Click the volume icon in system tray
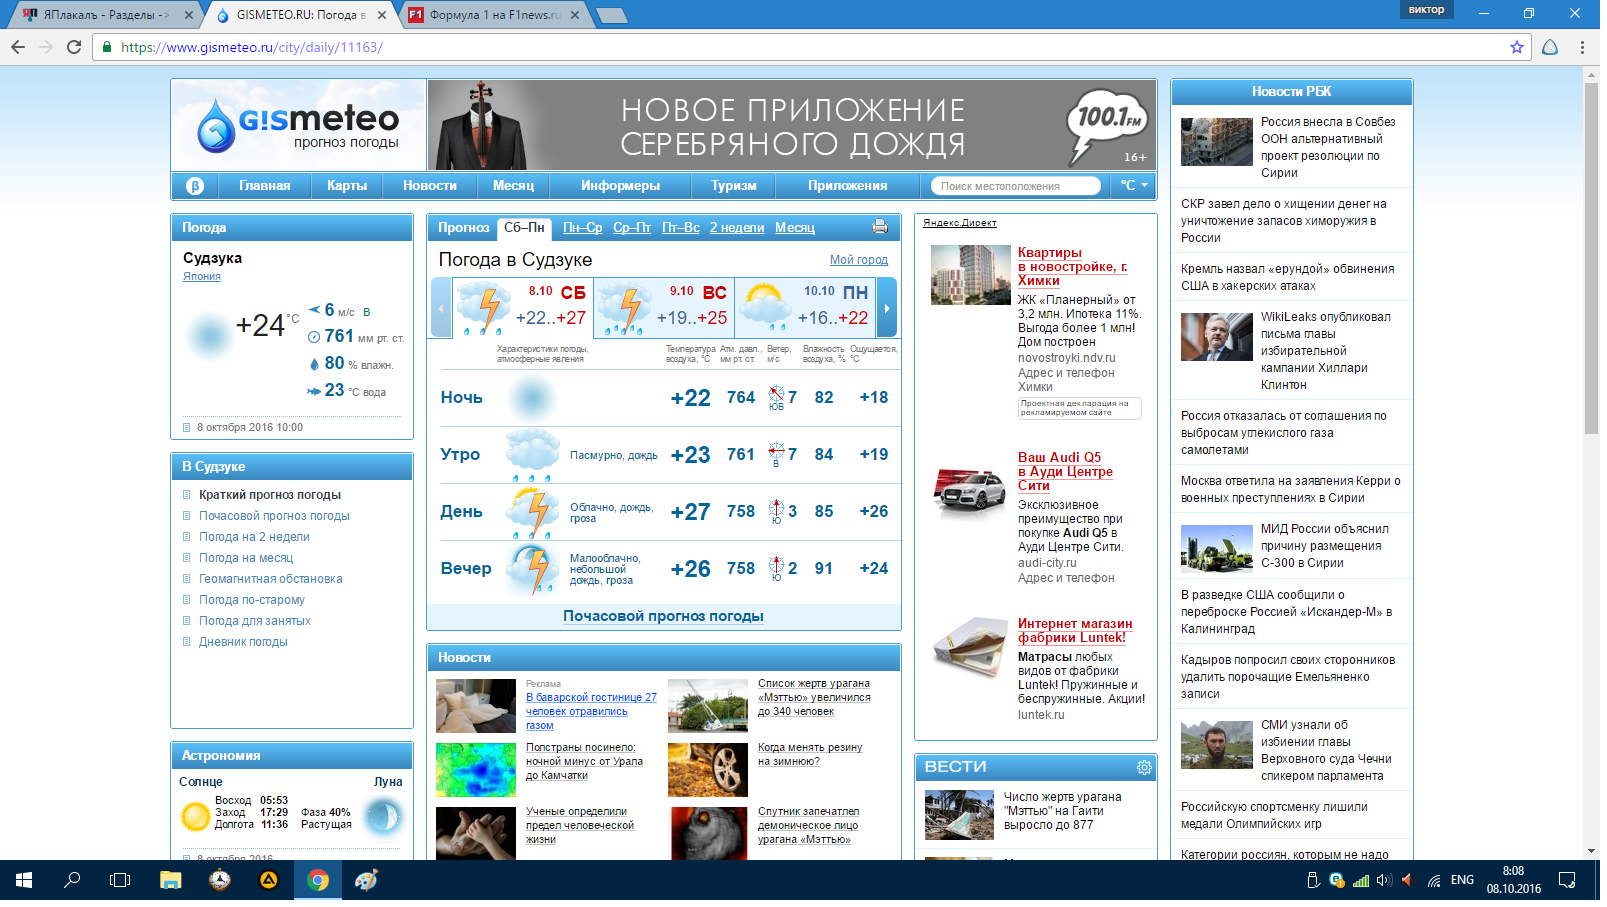Screen dimensions: 1607x907 tap(1384, 880)
